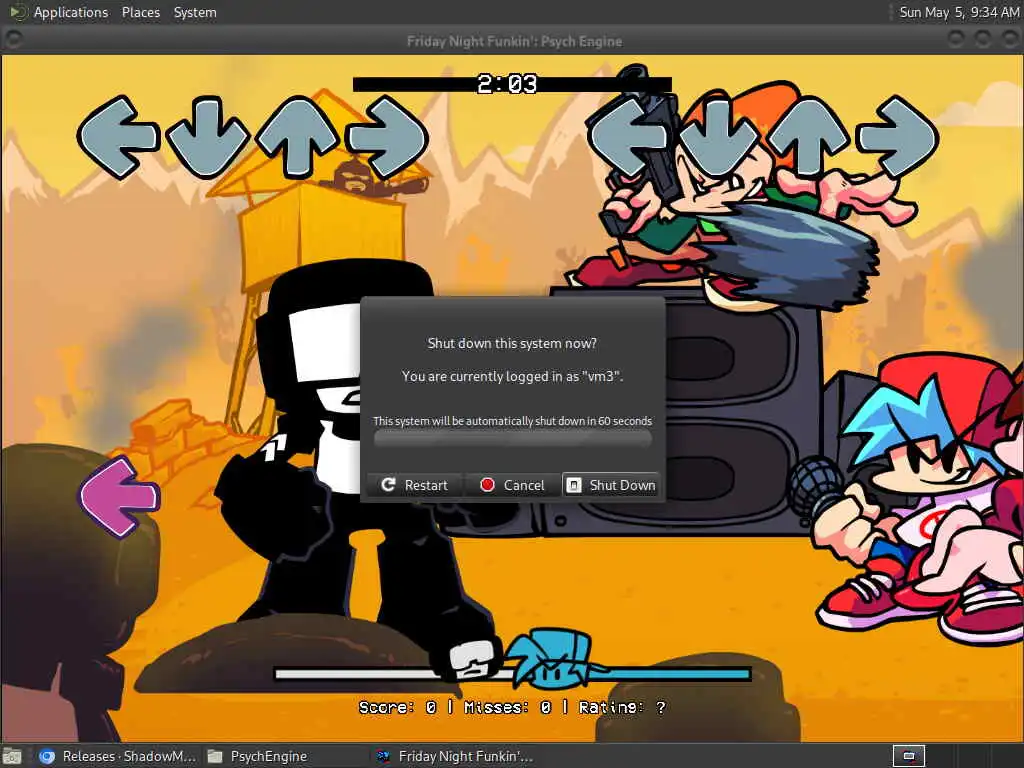Click the Shut Down power icon
Image resolution: width=1024 pixels, height=768 pixels.
point(573,485)
